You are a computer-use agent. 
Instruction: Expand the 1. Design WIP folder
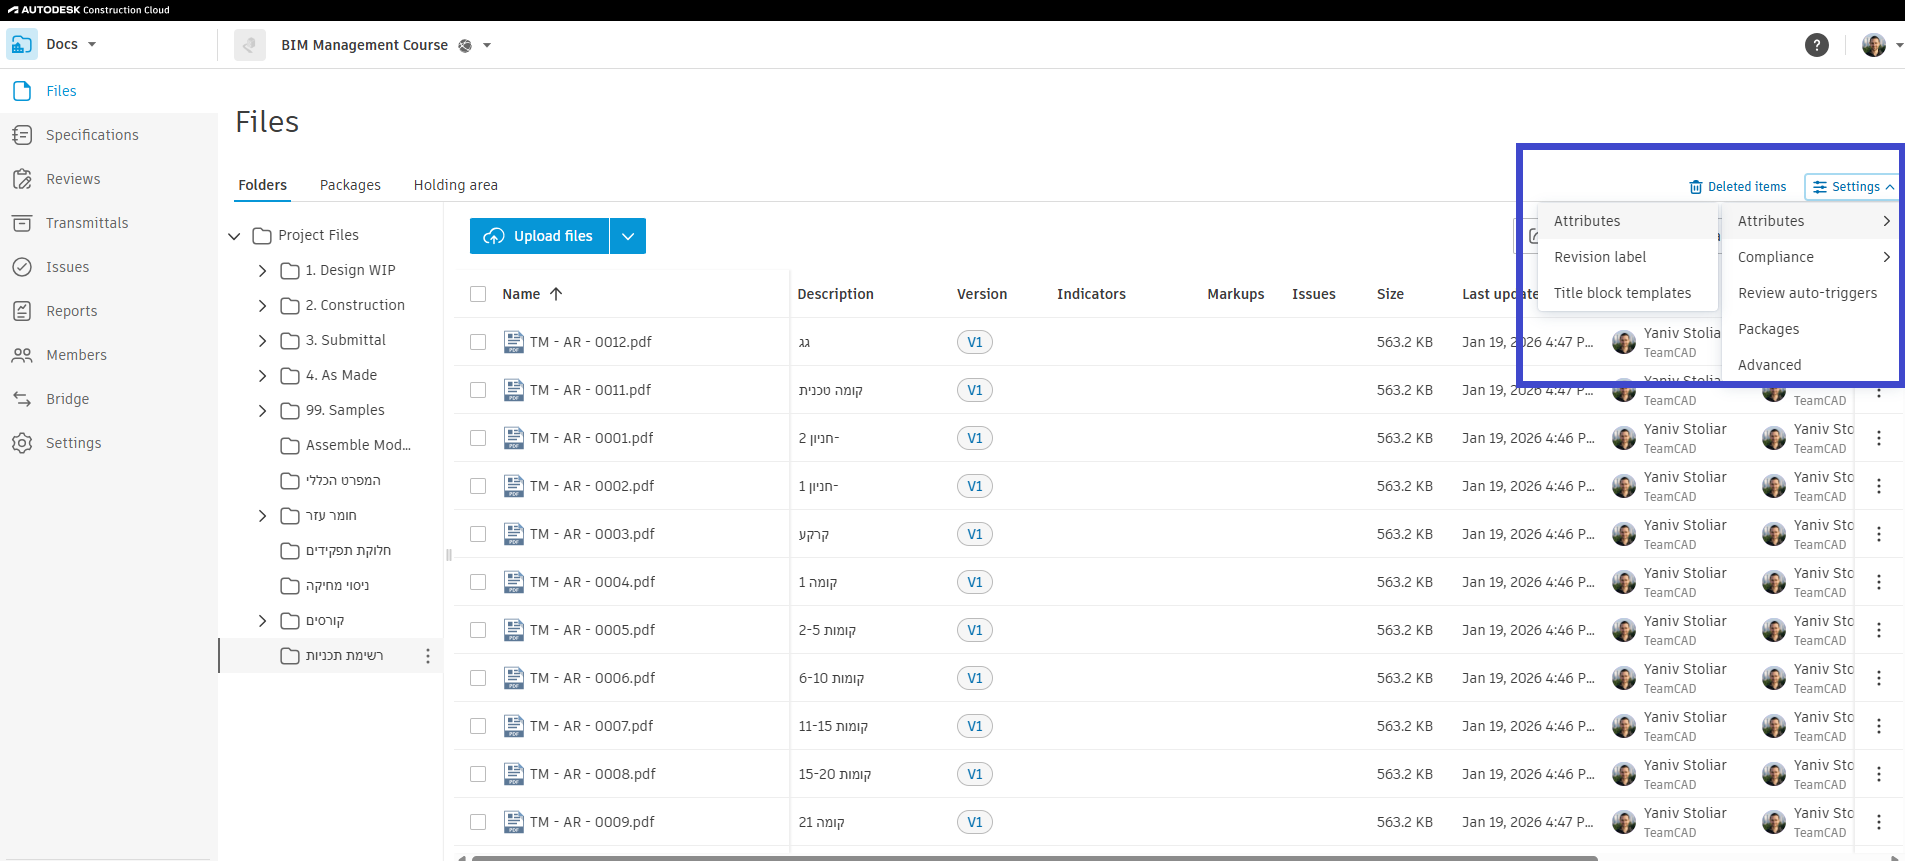point(262,271)
